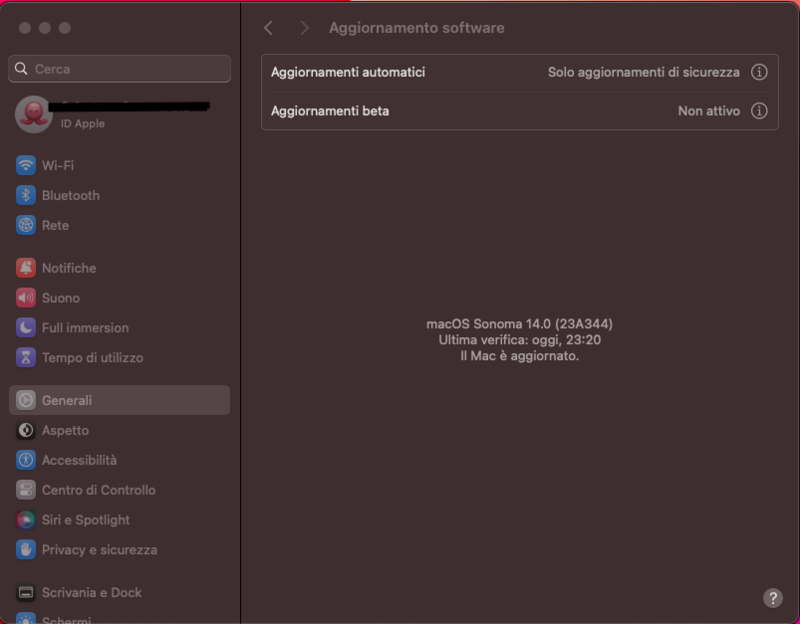Click the Bluetooth icon in sidebar
800x624 pixels.
pos(26,195)
